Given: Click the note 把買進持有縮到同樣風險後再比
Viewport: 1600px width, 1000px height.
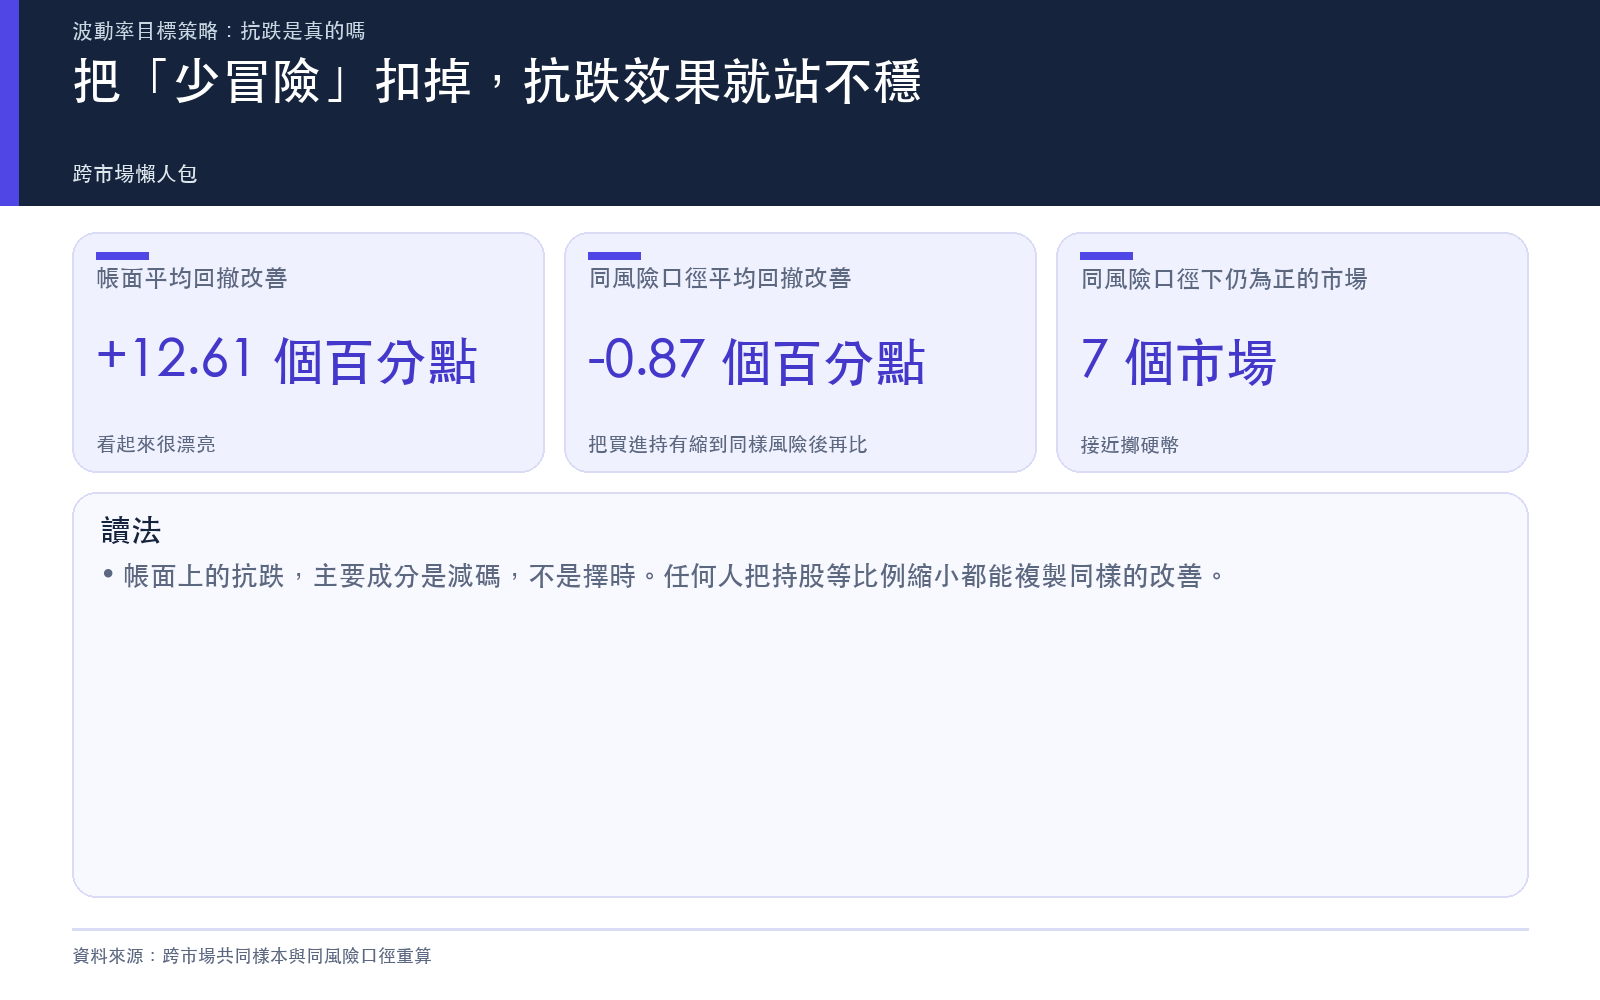Looking at the screenshot, I should pyautogui.click(x=728, y=444).
